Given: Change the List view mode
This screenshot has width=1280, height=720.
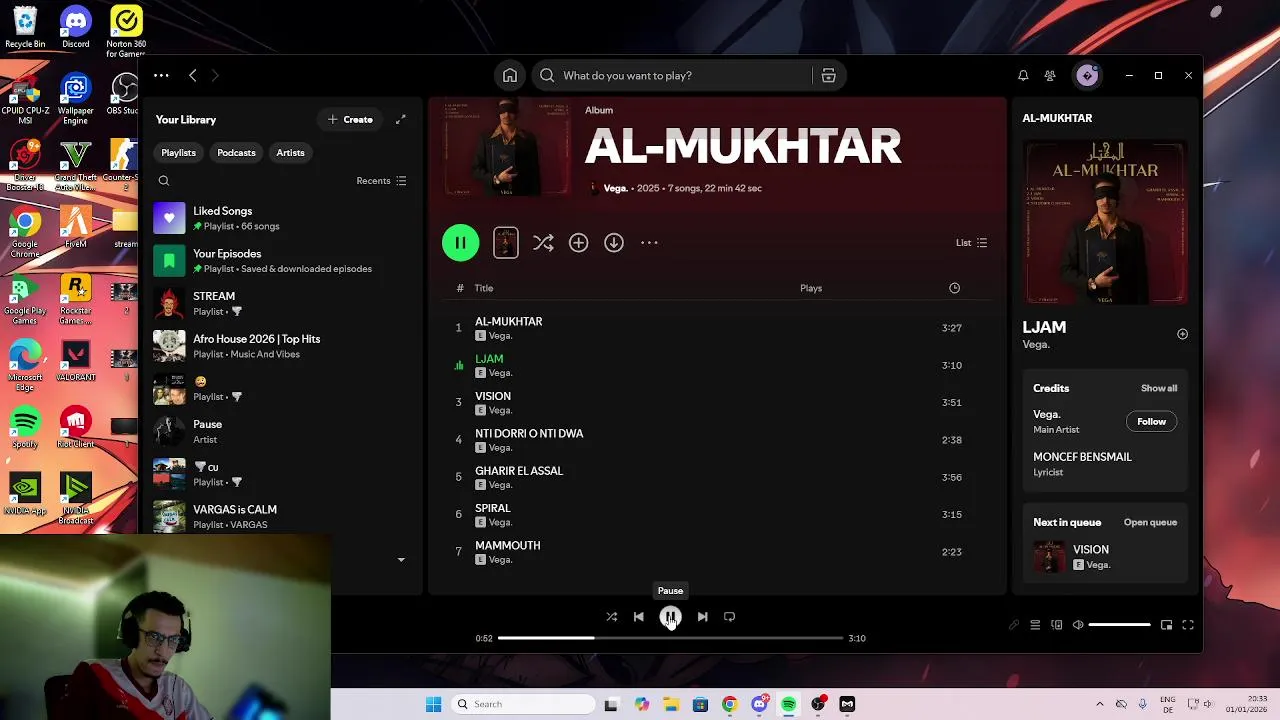Looking at the screenshot, I should (971, 243).
